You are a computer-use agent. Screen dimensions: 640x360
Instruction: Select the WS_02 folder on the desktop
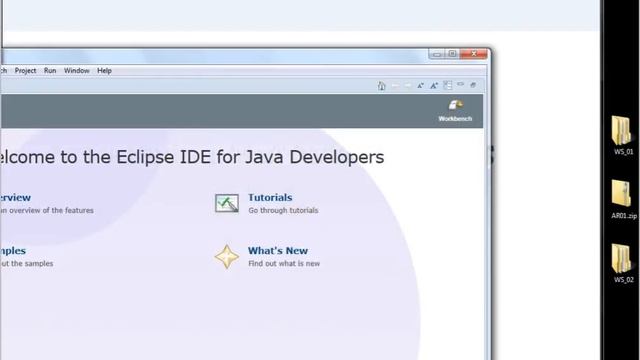(x=623, y=264)
